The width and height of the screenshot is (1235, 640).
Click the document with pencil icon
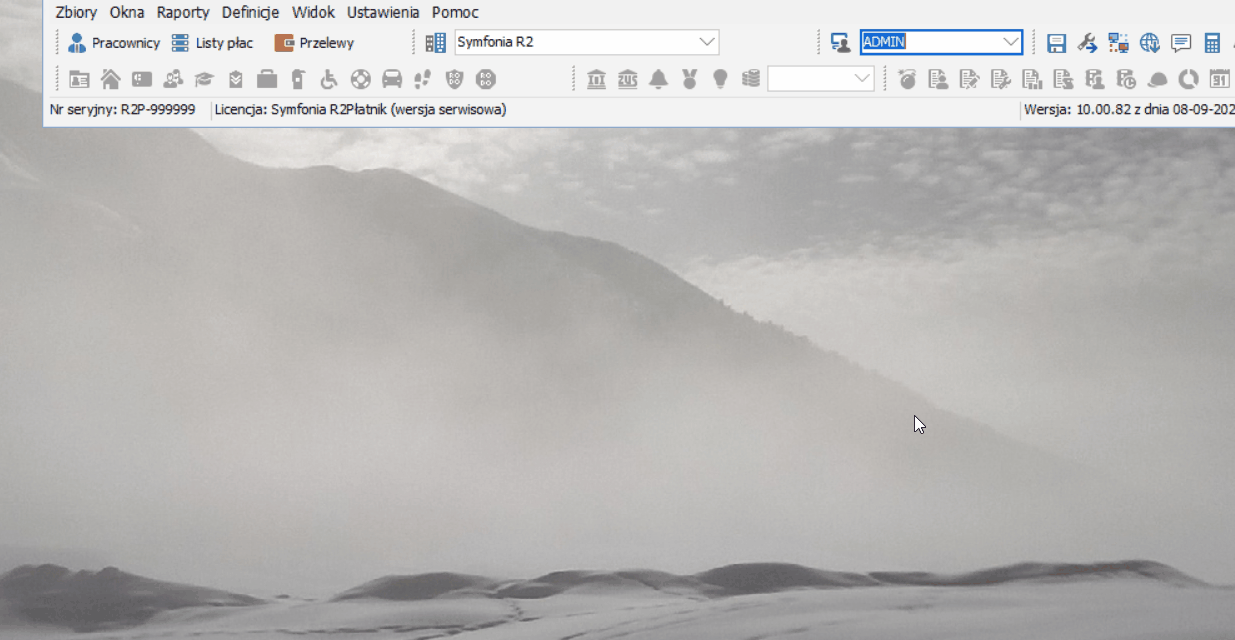[969, 79]
